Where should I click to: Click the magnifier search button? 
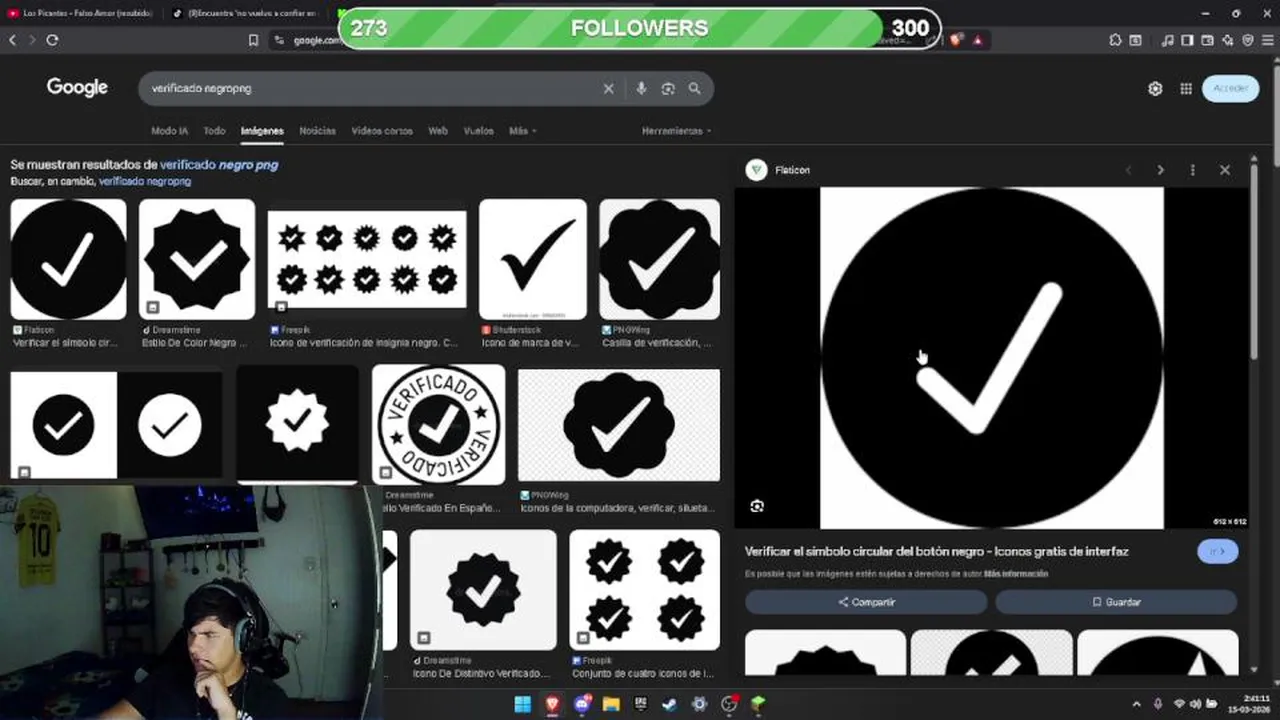point(695,88)
